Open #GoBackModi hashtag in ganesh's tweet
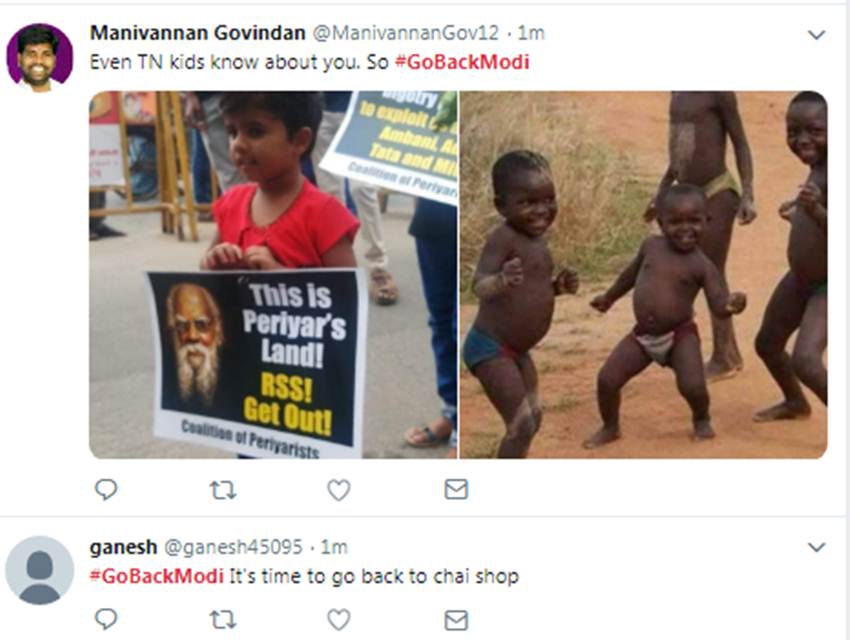This screenshot has height=640, width=850. click(x=157, y=576)
